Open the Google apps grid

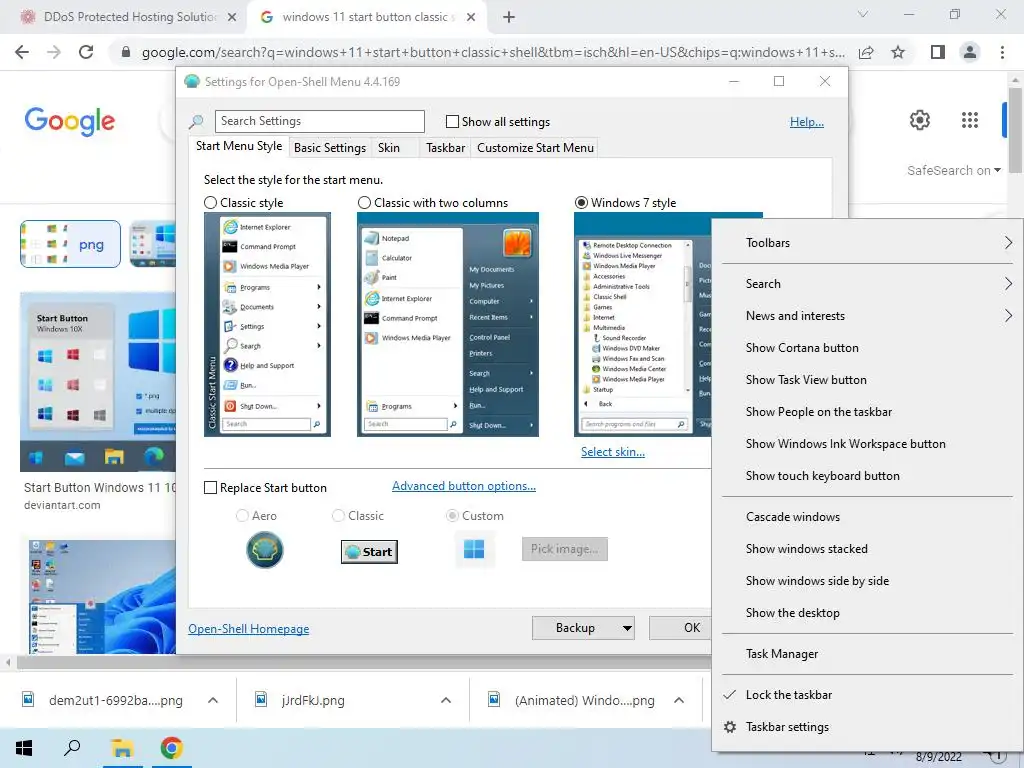pyautogui.click(x=970, y=120)
